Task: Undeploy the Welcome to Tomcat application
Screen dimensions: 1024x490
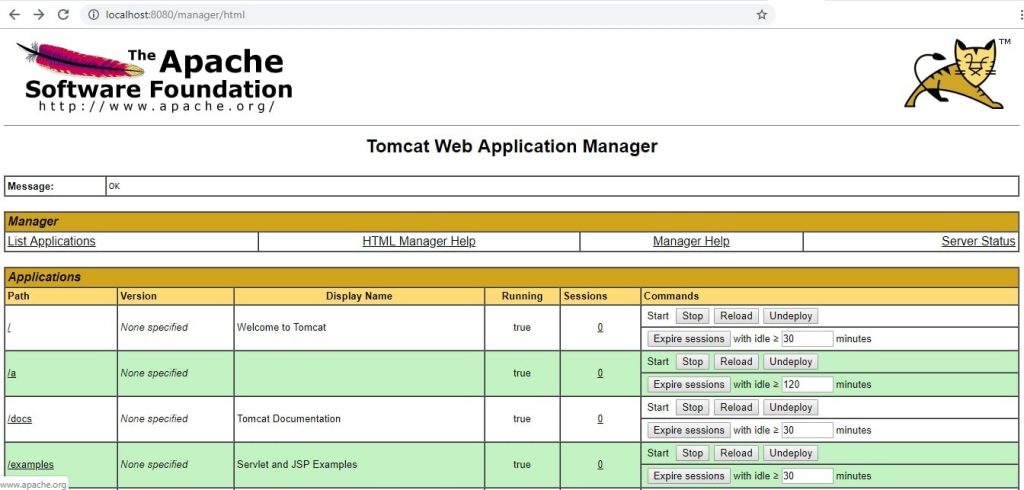Action: click(x=790, y=316)
